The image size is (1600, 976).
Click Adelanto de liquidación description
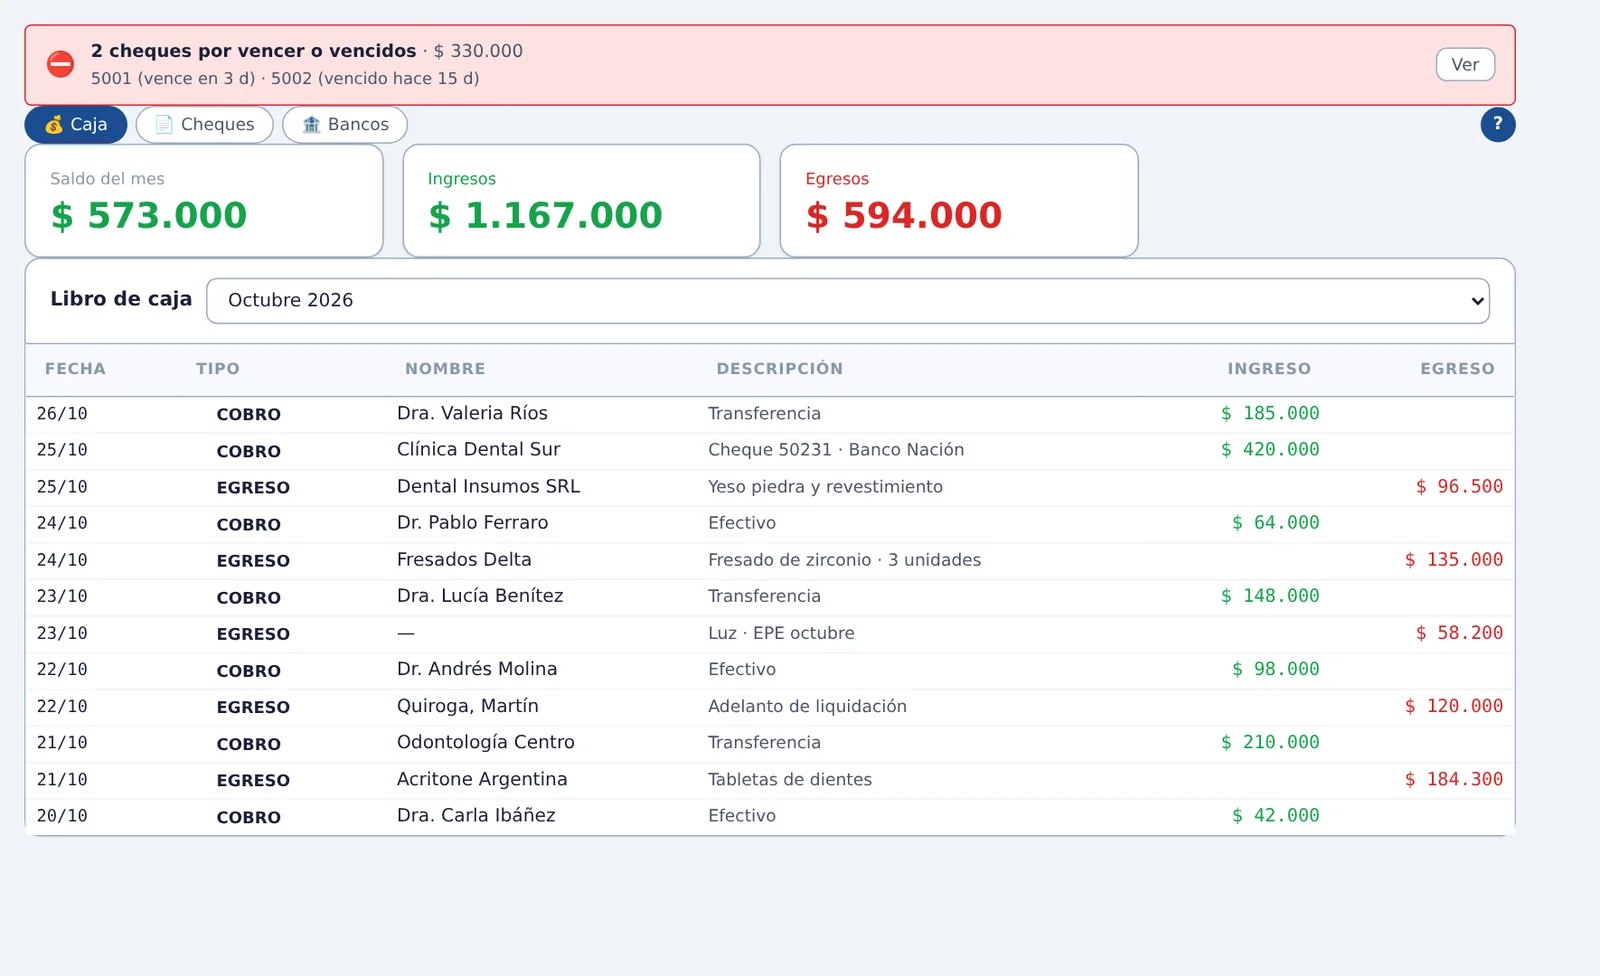coord(807,706)
